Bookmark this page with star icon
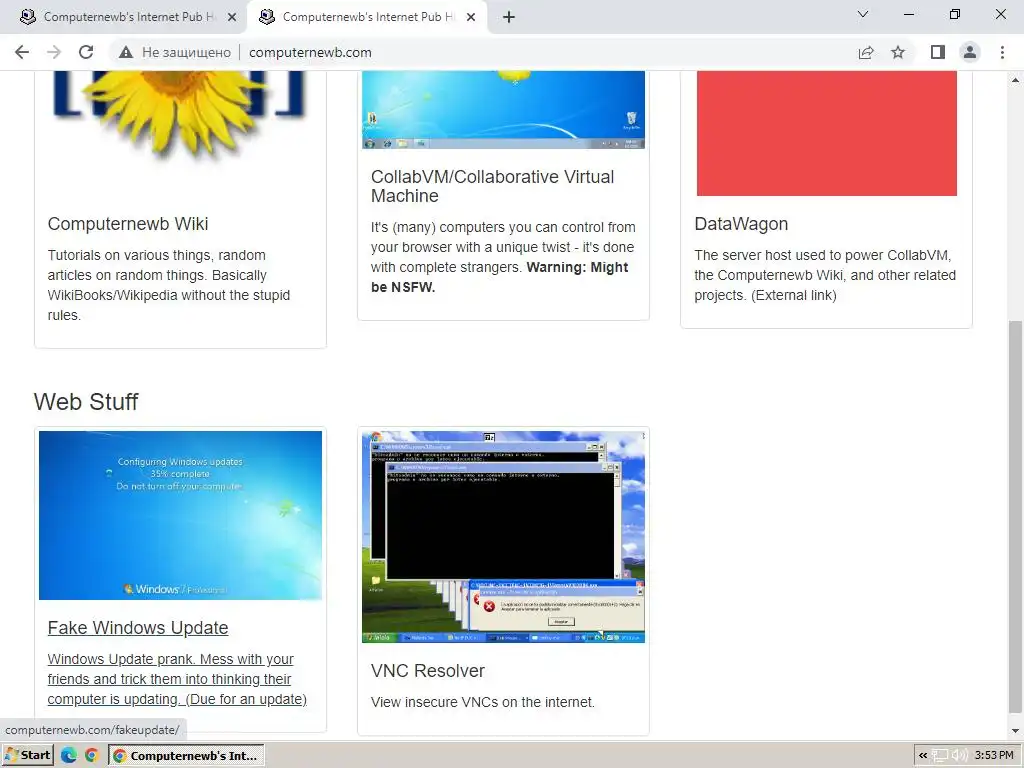The image size is (1024, 768). (x=898, y=52)
